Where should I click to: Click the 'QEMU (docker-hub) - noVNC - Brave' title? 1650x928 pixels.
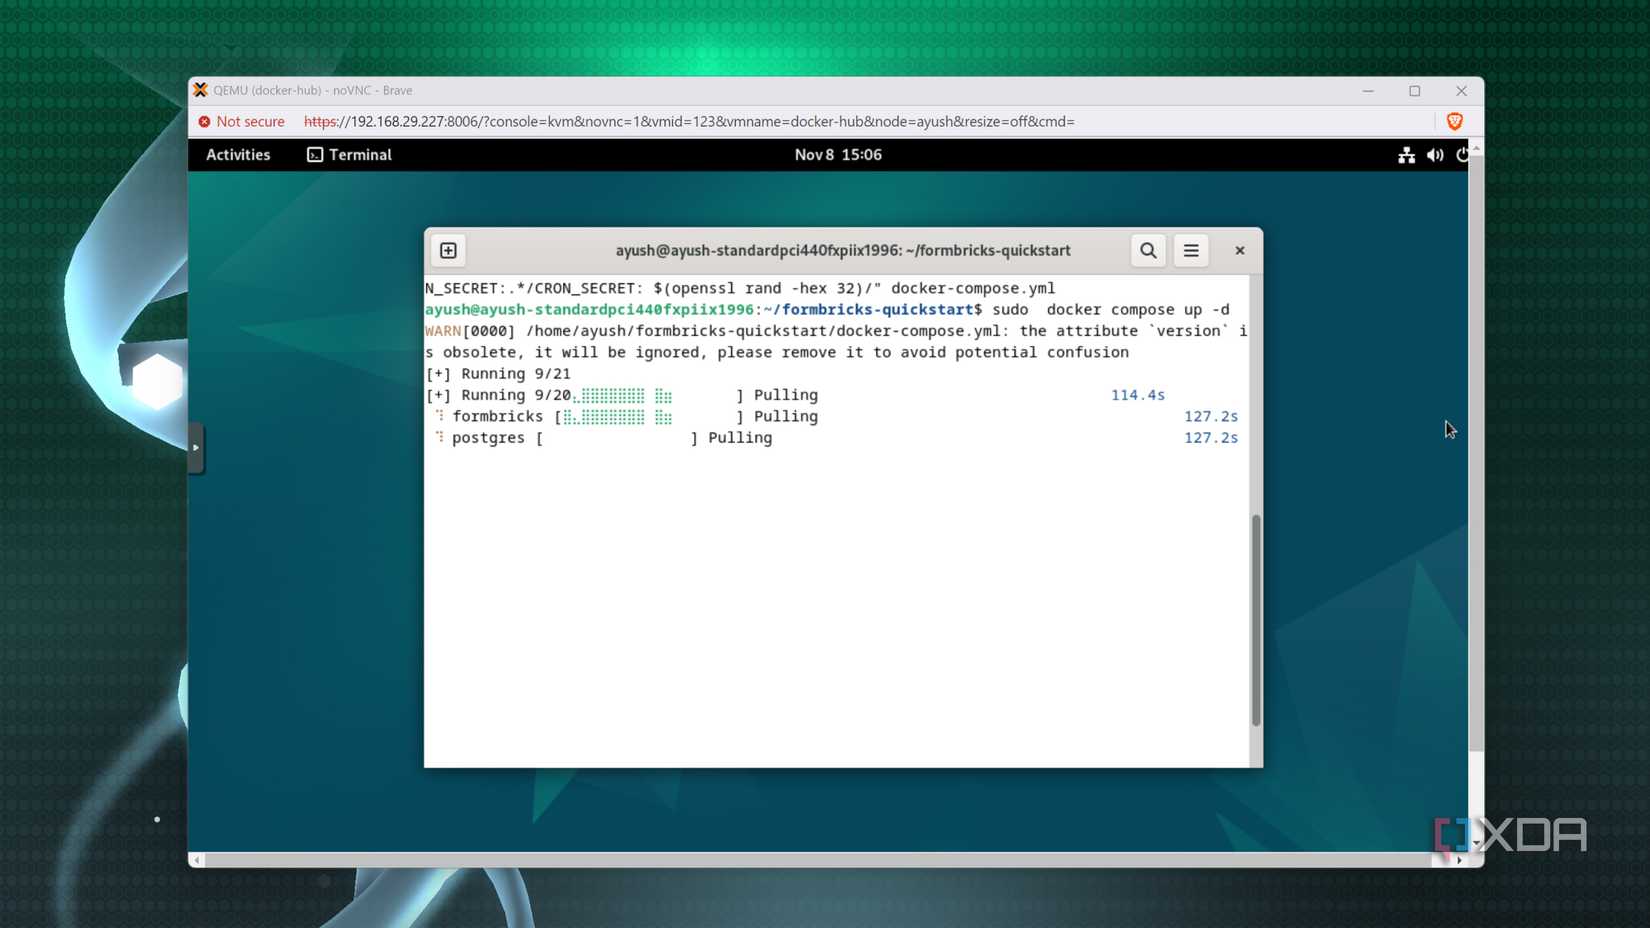[x=312, y=90]
